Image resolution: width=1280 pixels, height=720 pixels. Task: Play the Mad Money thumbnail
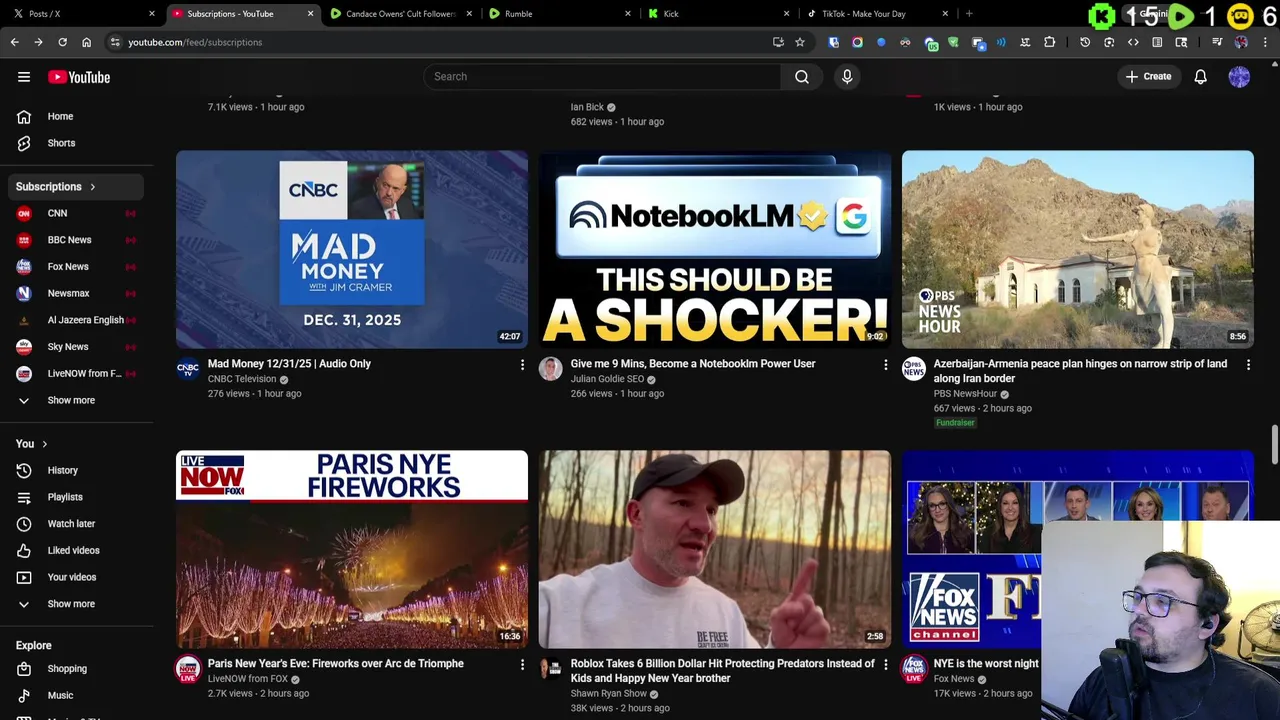coord(352,249)
